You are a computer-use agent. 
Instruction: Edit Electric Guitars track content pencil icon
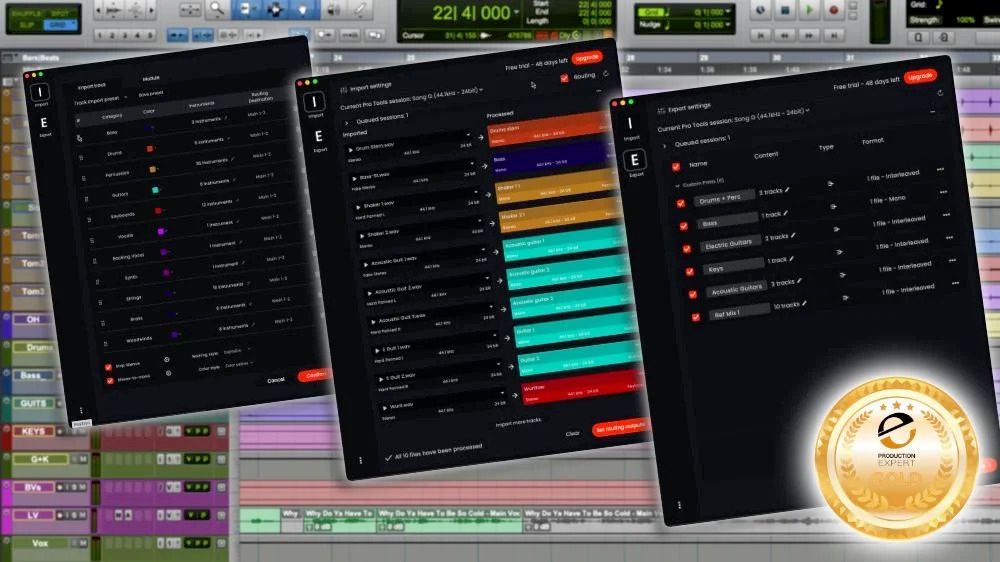[x=793, y=235]
